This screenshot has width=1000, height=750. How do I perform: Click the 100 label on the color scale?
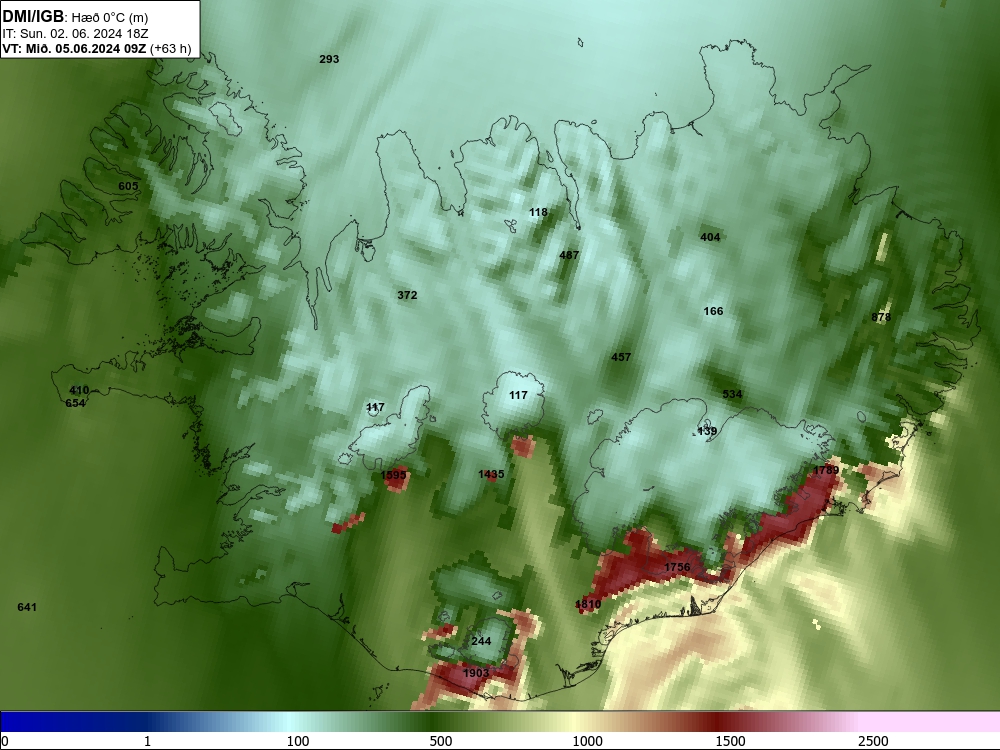(x=298, y=741)
